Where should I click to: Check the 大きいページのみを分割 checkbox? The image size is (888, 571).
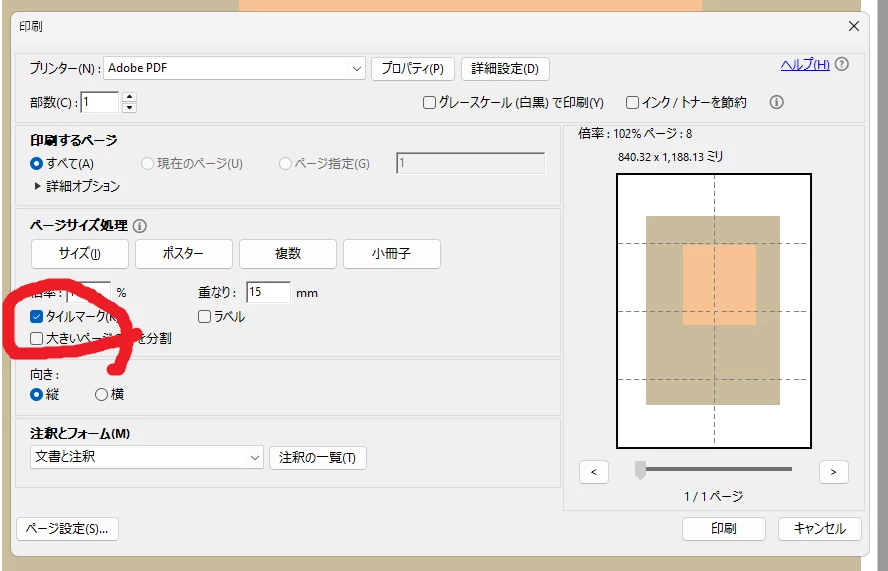tap(36, 338)
